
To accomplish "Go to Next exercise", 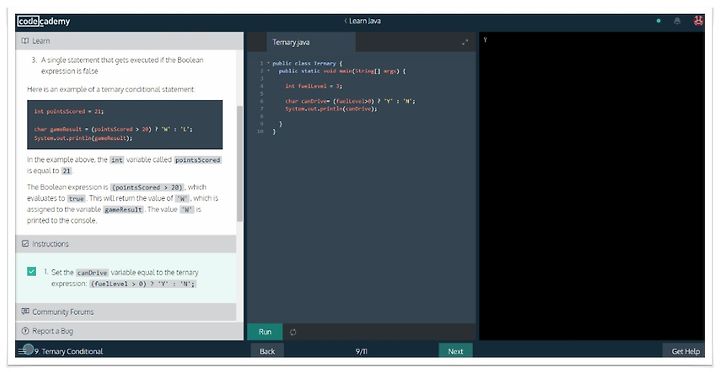I will 456,351.
